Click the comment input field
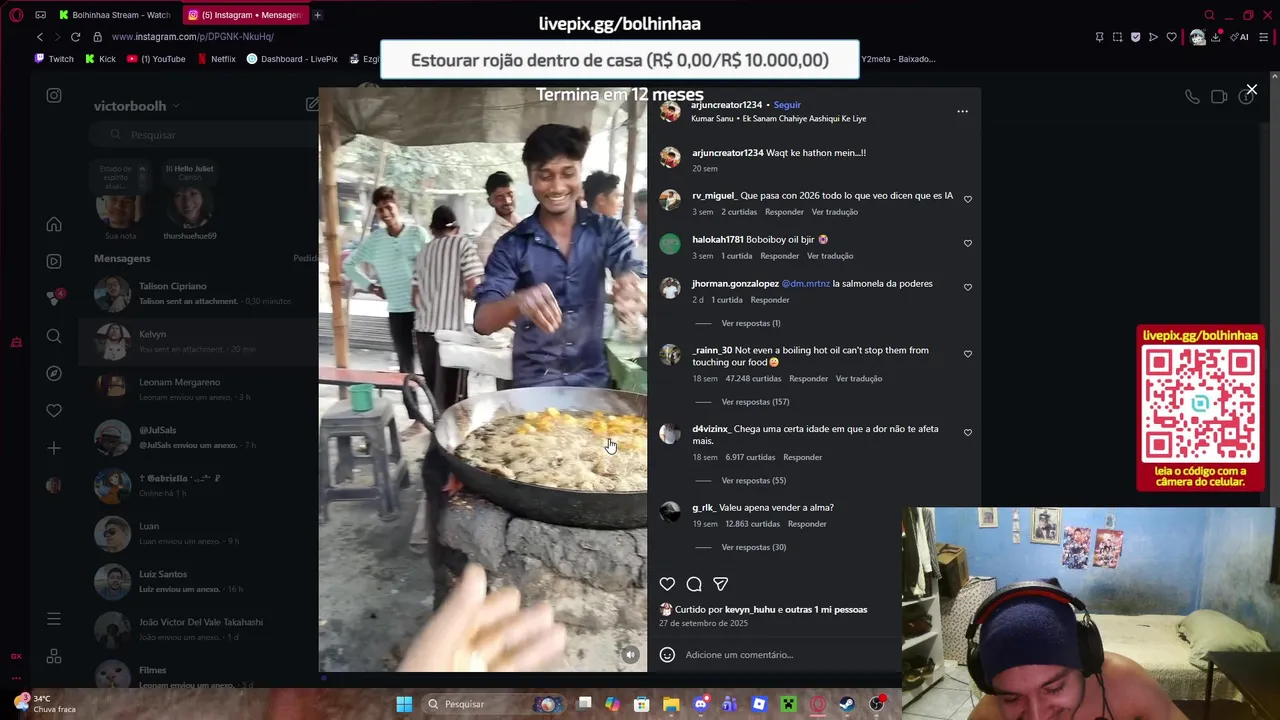 coord(780,655)
